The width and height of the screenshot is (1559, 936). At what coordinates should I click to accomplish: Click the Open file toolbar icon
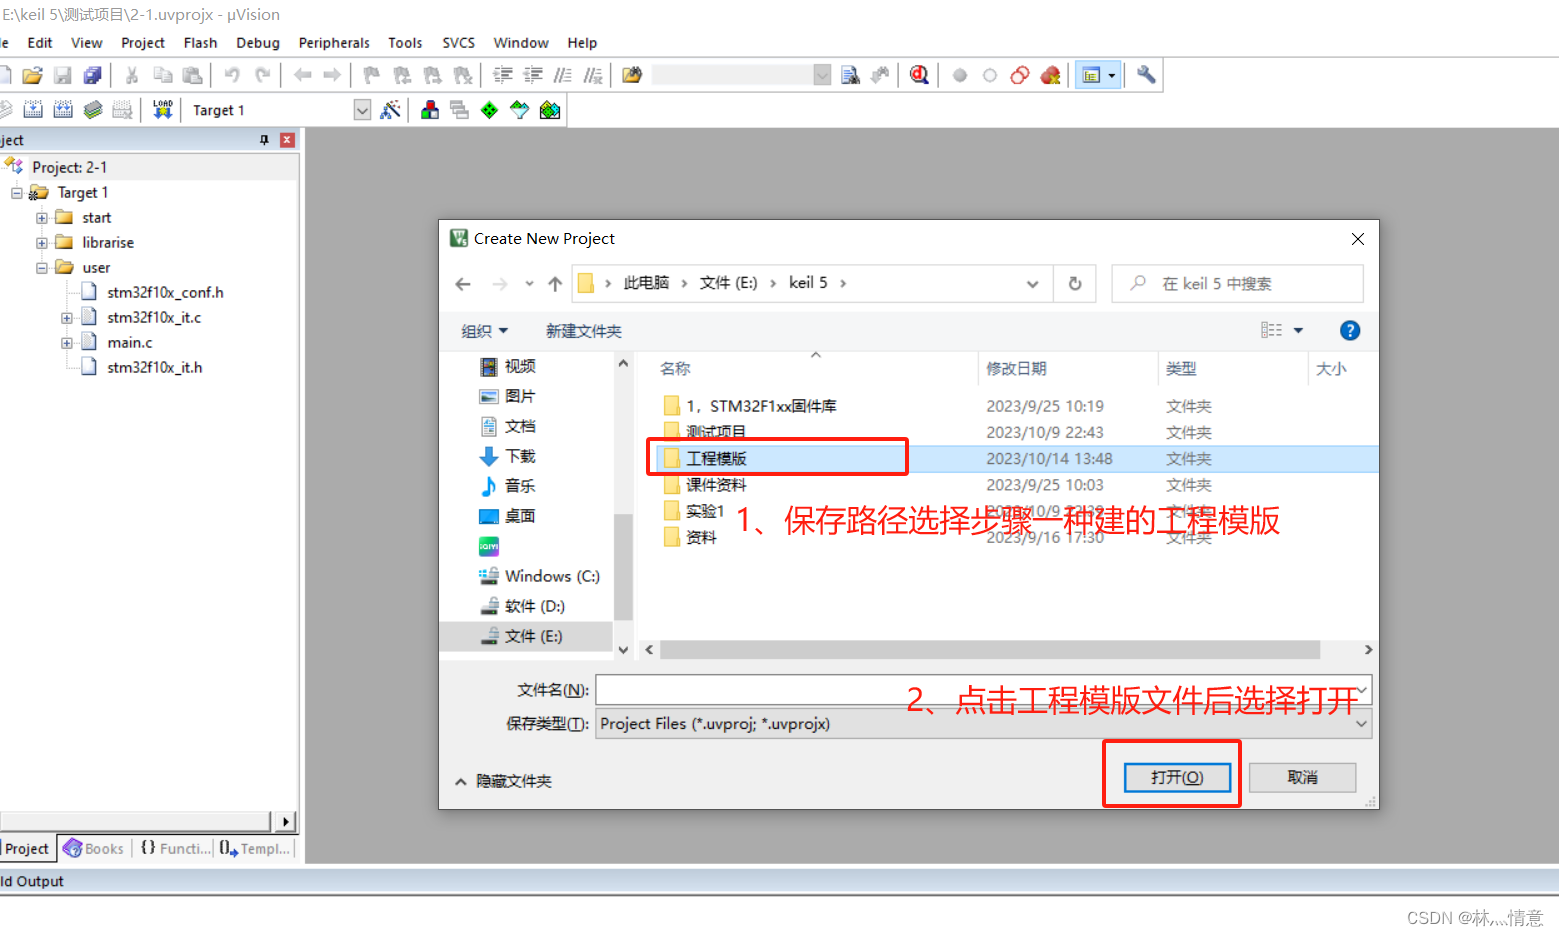32,75
